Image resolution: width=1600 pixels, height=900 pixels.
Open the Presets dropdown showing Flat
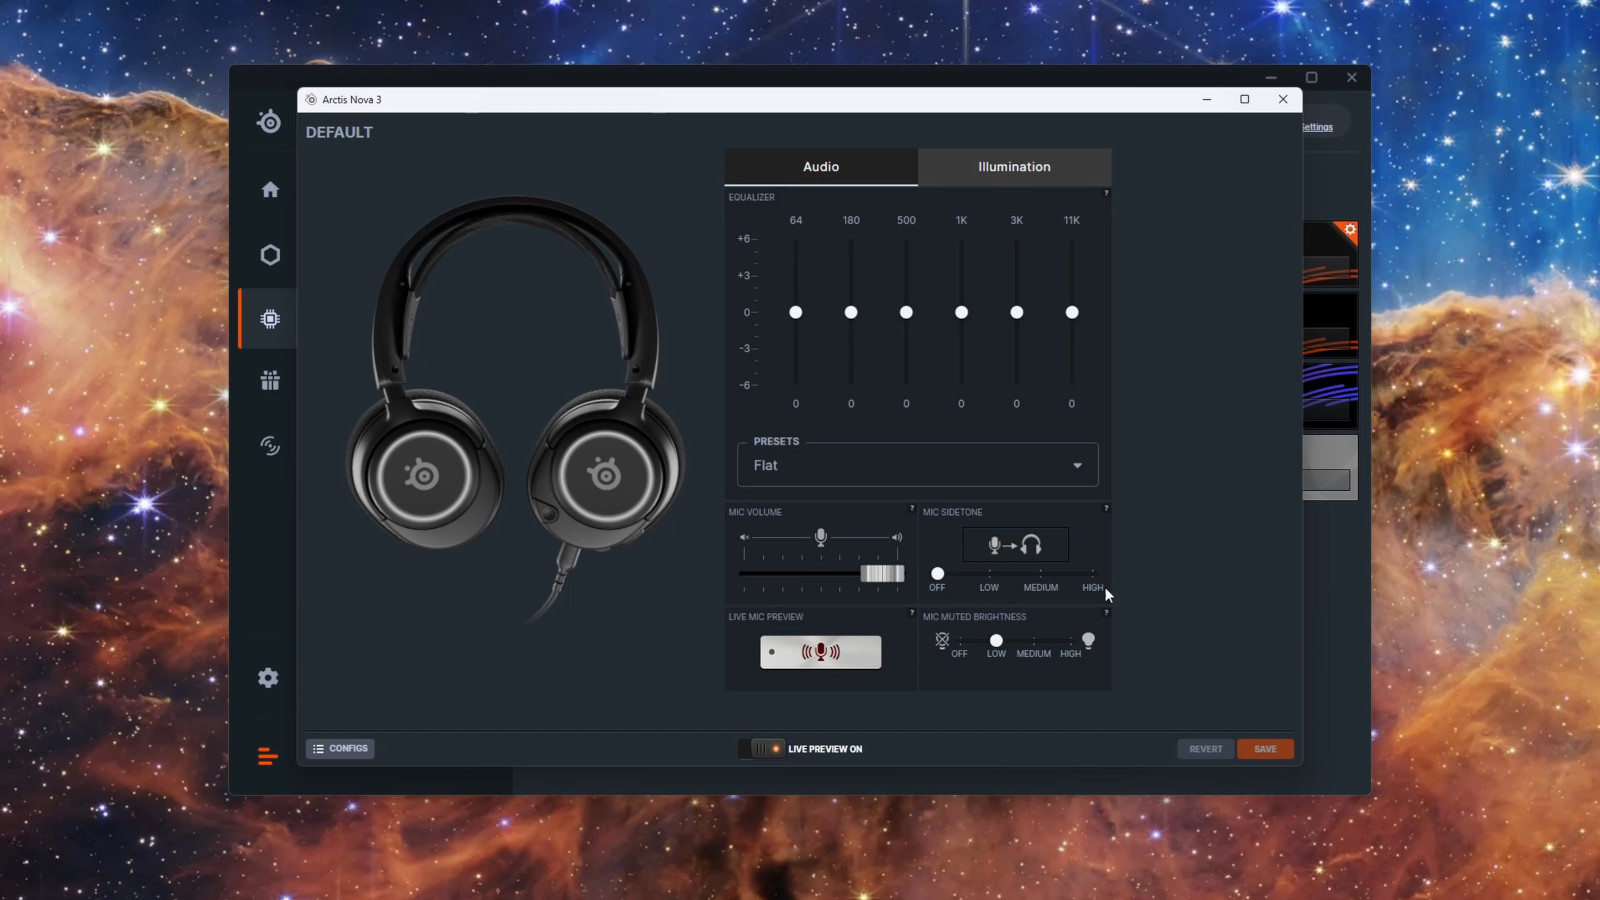coord(918,465)
